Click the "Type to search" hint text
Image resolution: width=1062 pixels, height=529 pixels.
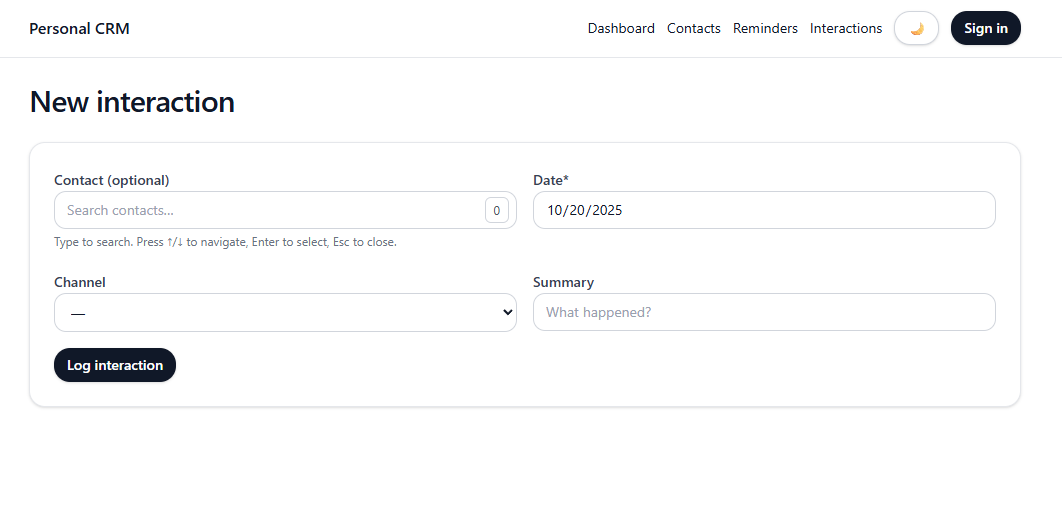coord(225,242)
